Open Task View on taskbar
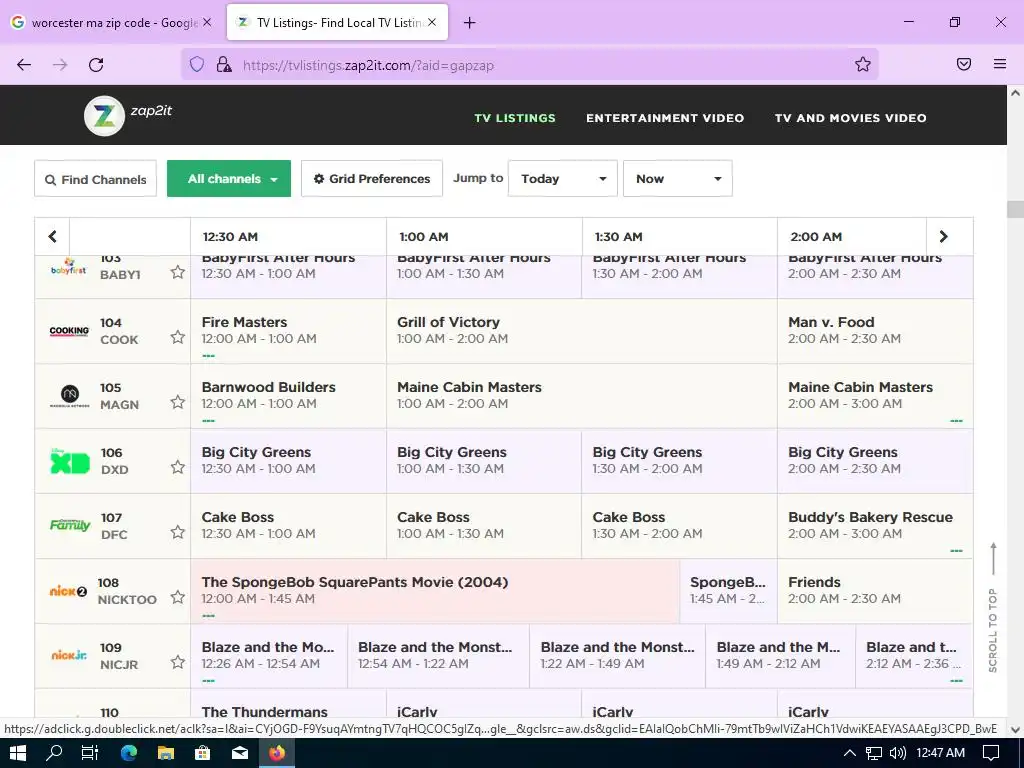Viewport: 1024px width, 768px height. pos(90,753)
